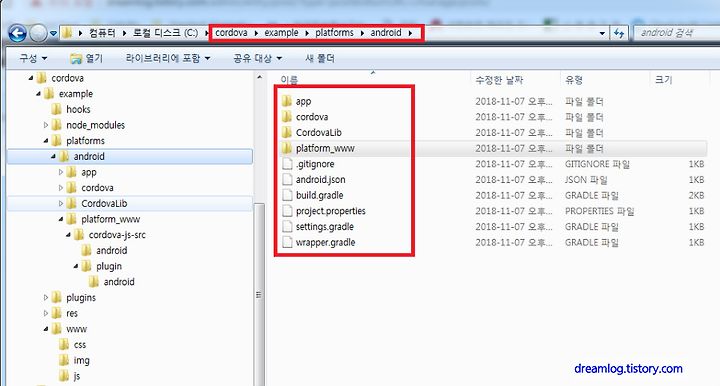The width and height of the screenshot is (720, 386).
Task: Select the 'build.gradle' file icon
Action: click(x=287, y=195)
